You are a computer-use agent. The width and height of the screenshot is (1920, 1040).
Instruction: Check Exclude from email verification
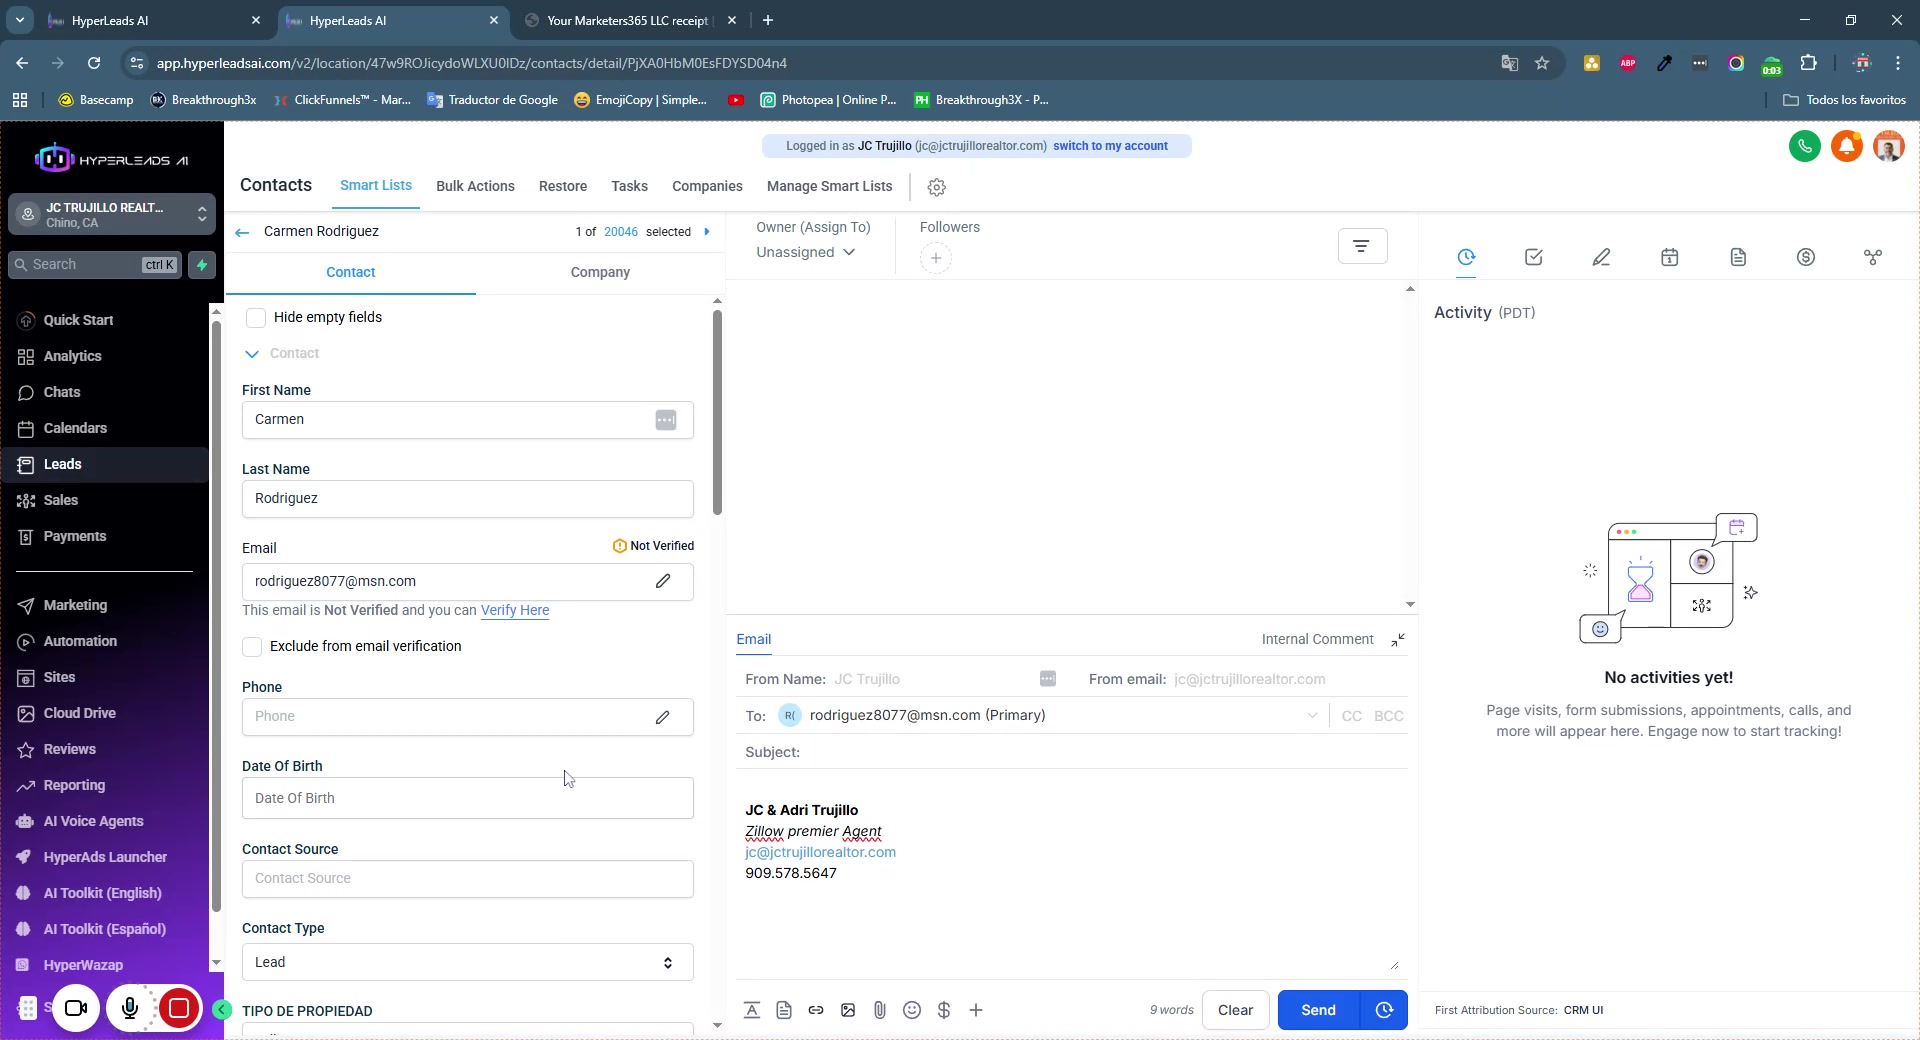pos(253,647)
